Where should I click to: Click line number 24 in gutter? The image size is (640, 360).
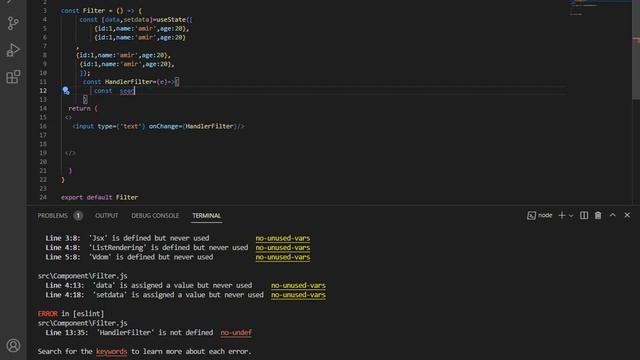[x=43, y=197]
